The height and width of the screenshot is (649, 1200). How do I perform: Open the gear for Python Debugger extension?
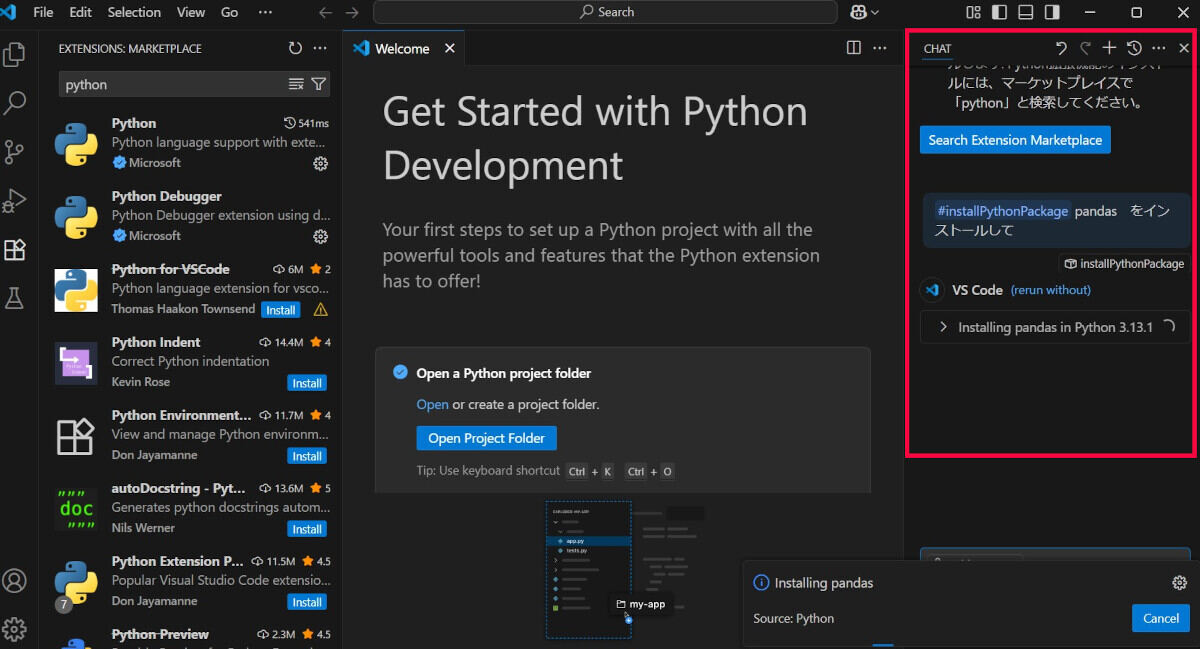pos(321,236)
